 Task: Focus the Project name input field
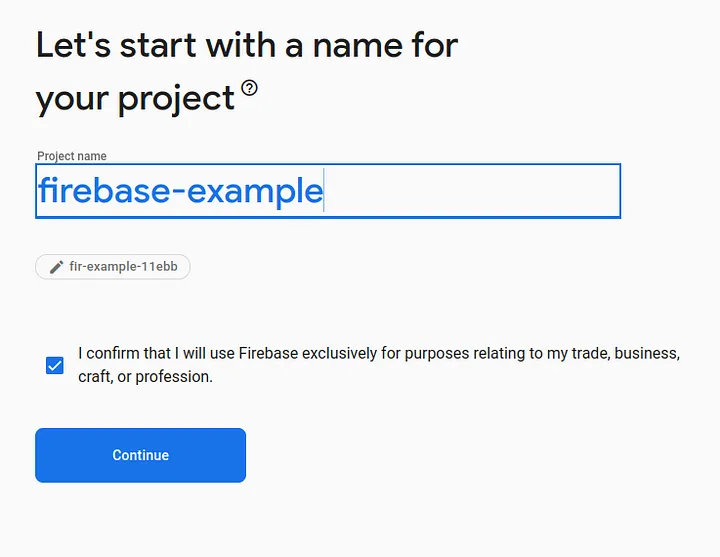[x=327, y=191]
